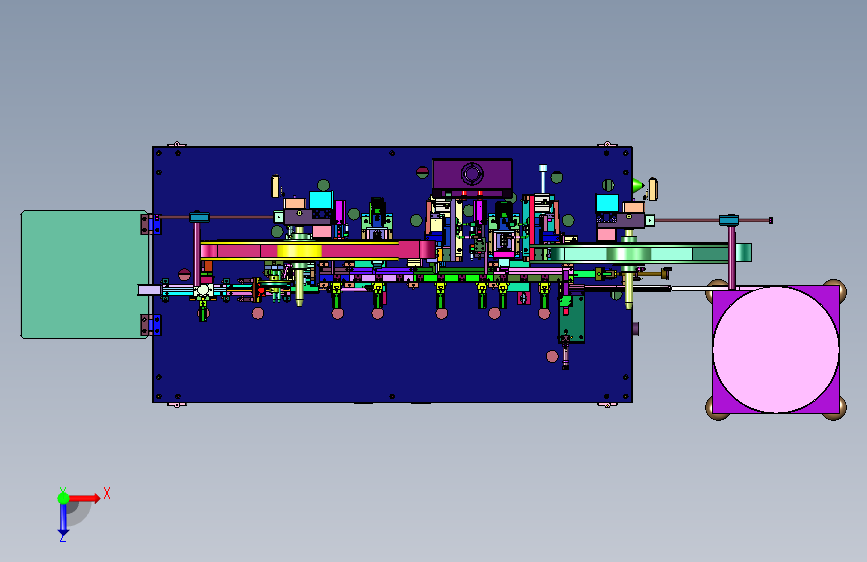
Task: Select the teal clamp on the left thin rod
Action: click(x=199, y=217)
